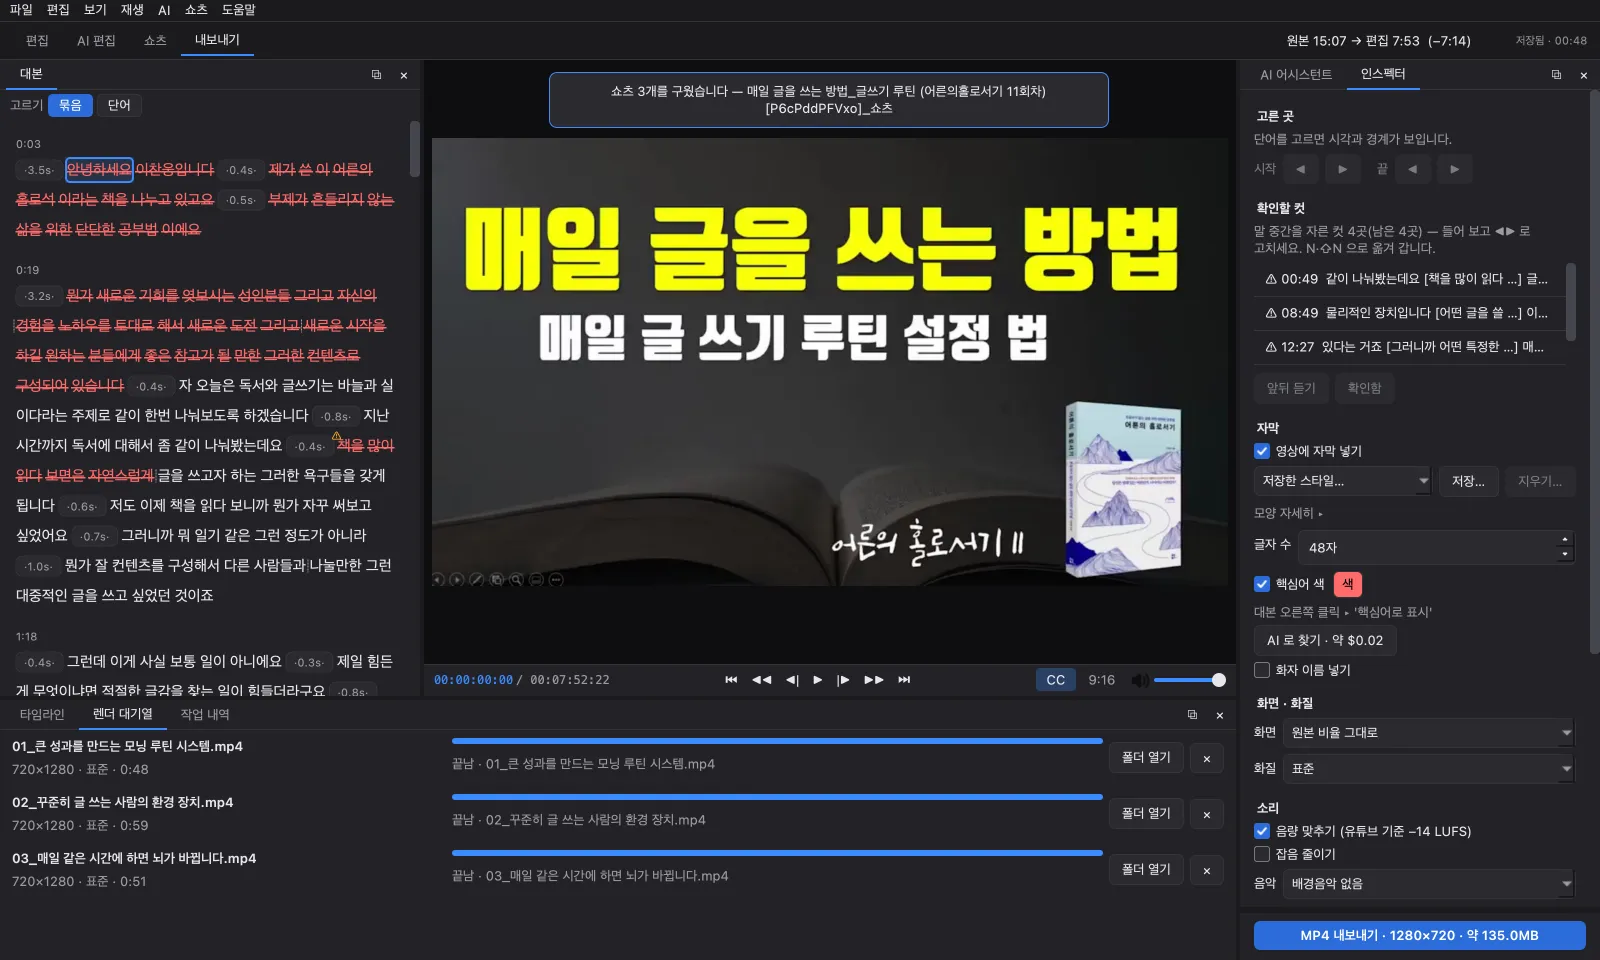Pop out the render queue panel
This screenshot has height=960, width=1600.
coord(1192,715)
